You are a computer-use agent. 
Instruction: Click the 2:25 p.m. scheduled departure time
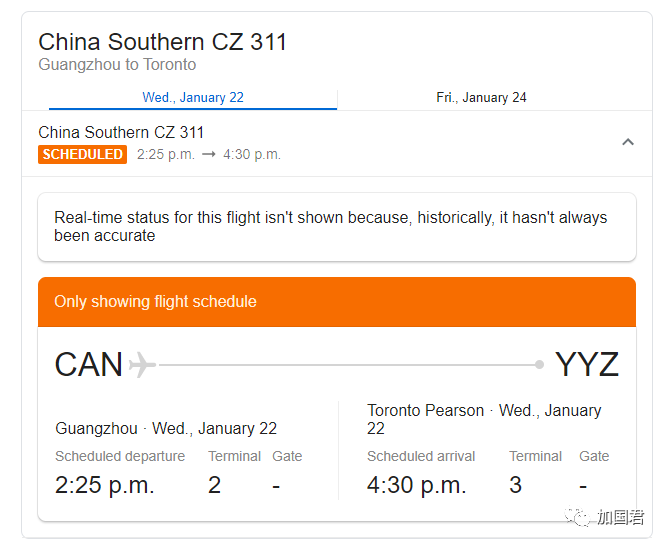coord(104,485)
